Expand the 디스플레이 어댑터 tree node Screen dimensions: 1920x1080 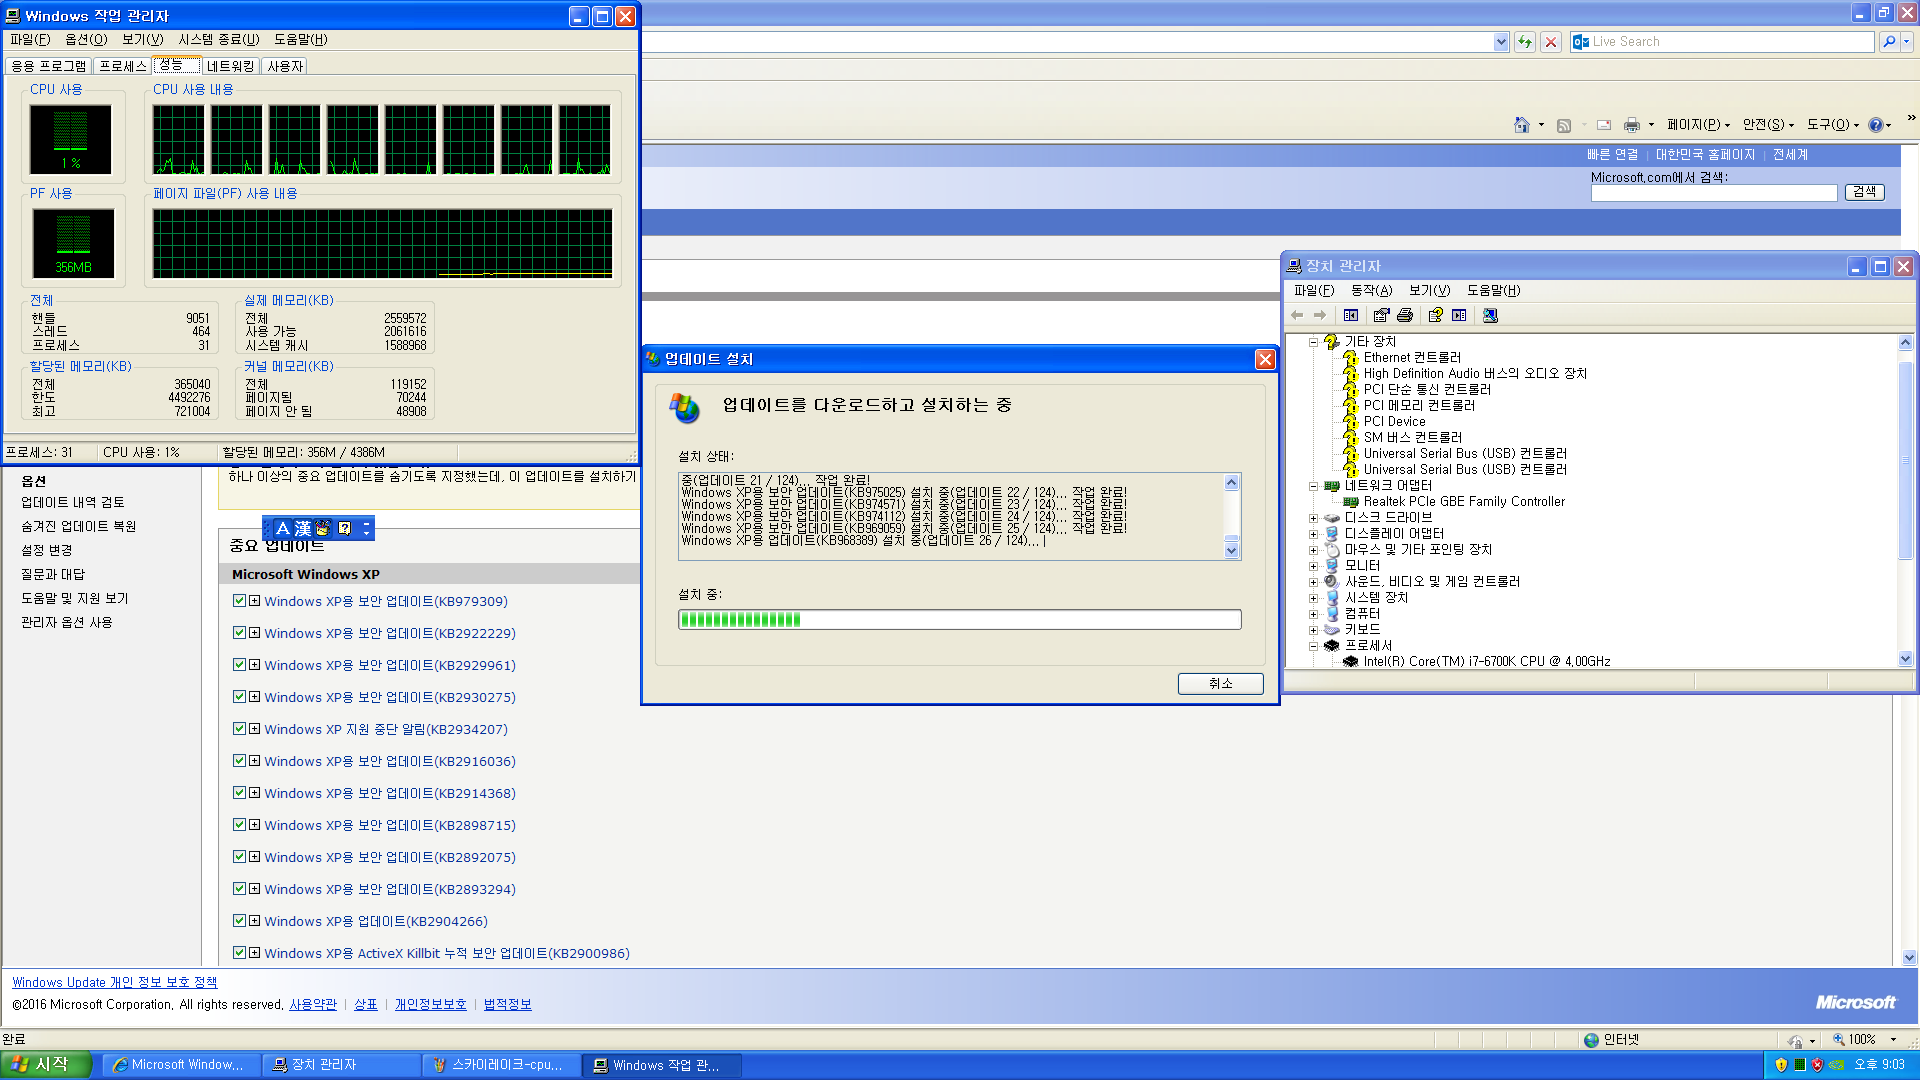(1313, 534)
